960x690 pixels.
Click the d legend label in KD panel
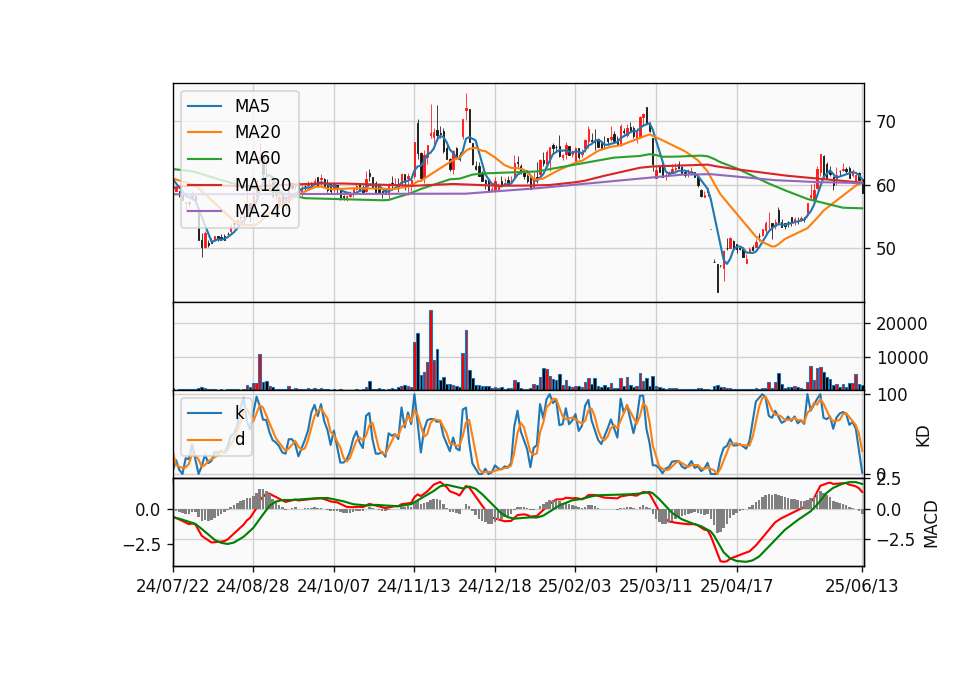coord(240,439)
